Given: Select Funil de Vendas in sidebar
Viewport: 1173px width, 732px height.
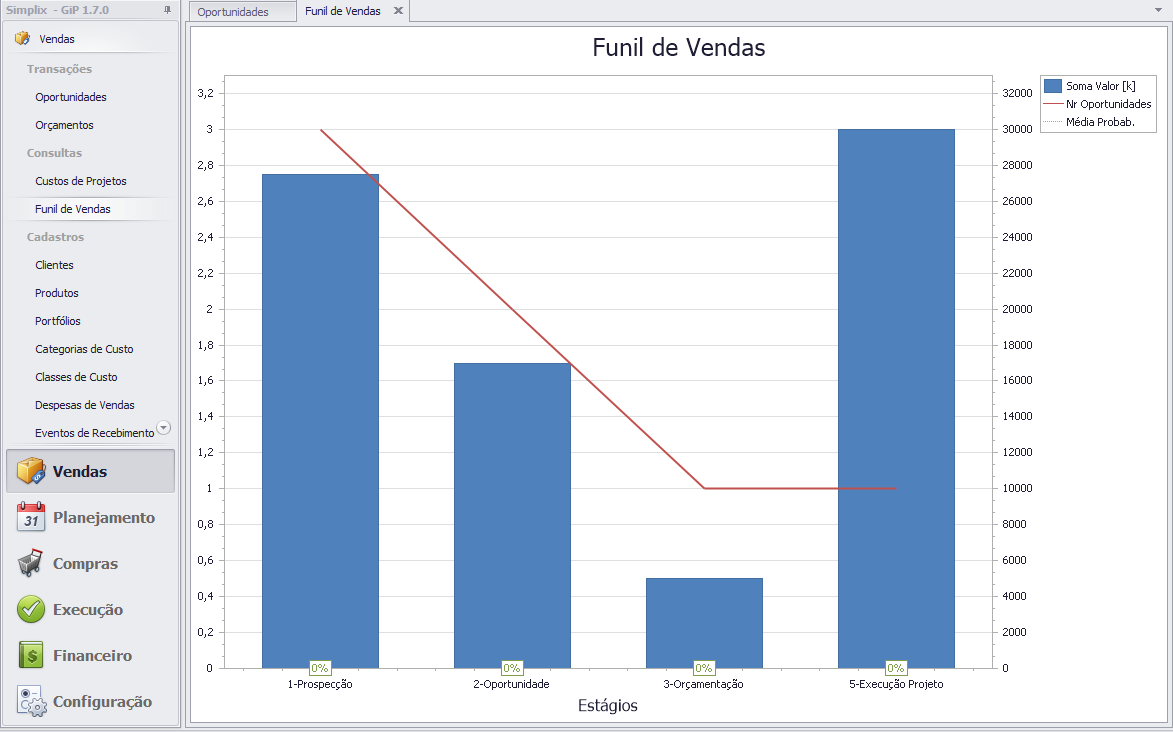Looking at the screenshot, I should [x=73, y=209].
